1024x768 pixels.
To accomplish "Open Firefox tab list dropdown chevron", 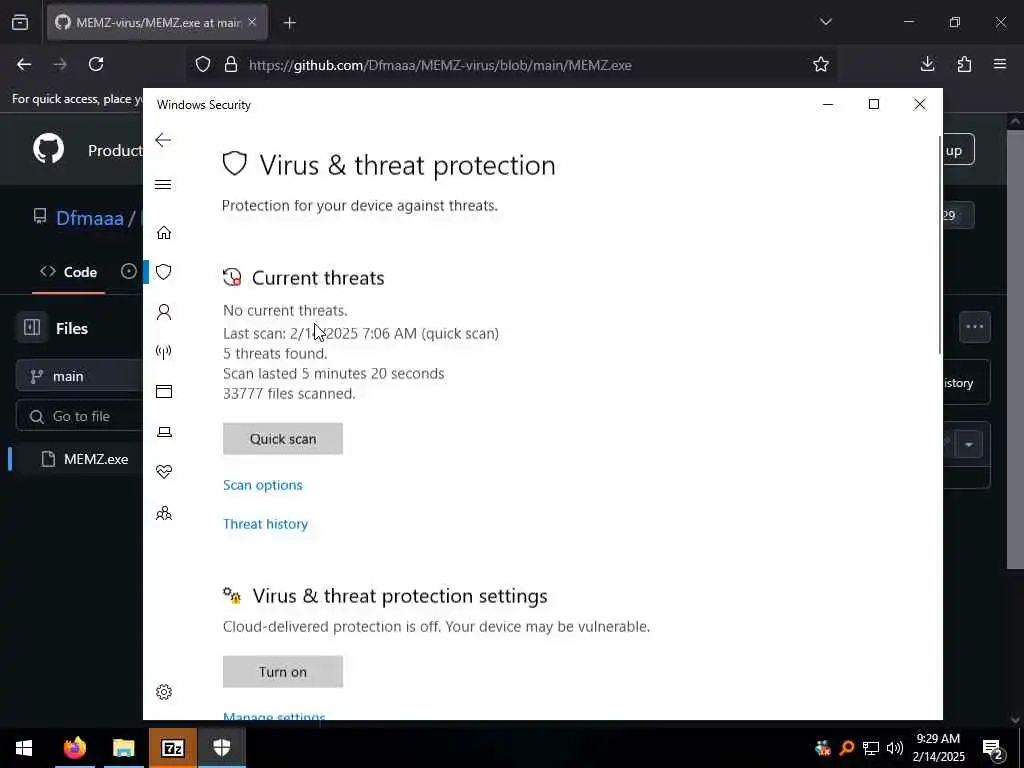I will click(x=826, y=22).
